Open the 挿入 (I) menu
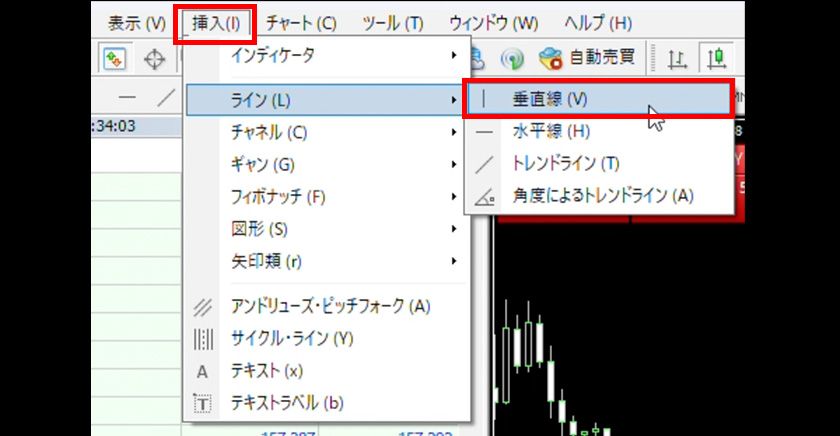840x436 pixels. [216, 23]
